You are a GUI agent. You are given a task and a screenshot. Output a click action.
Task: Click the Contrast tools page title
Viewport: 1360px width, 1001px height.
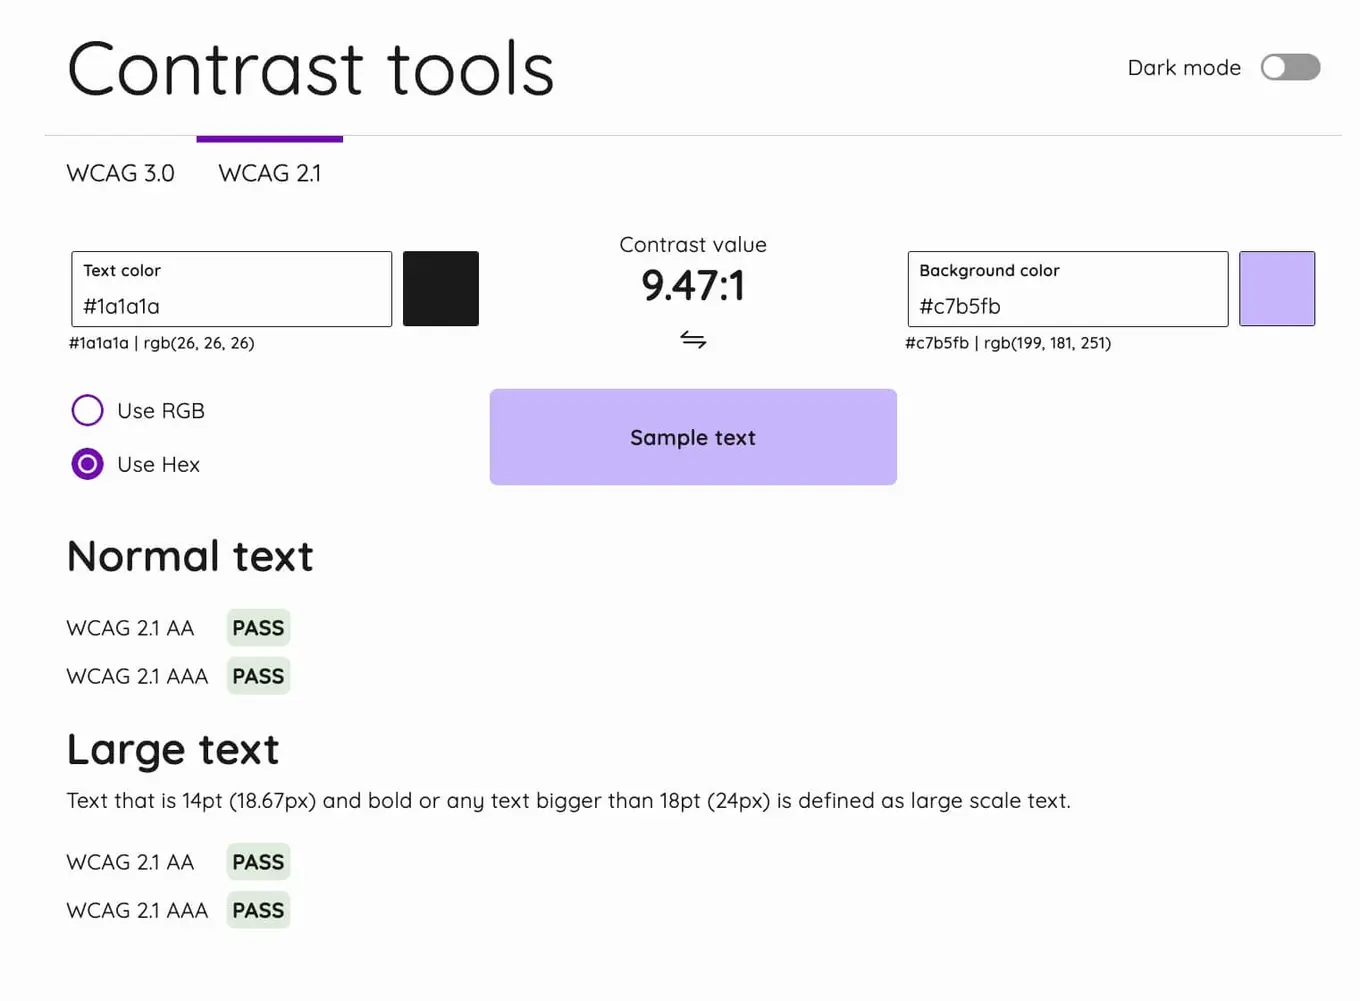(x=310, y=67)
